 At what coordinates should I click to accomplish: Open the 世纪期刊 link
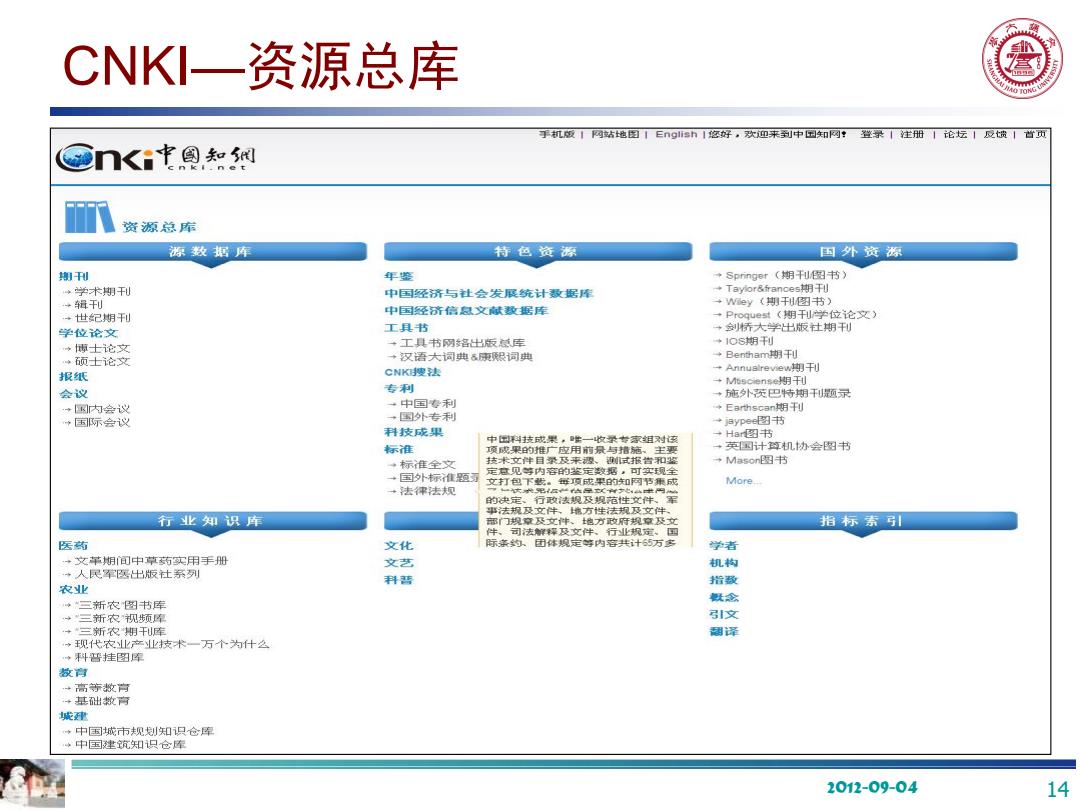103,318
